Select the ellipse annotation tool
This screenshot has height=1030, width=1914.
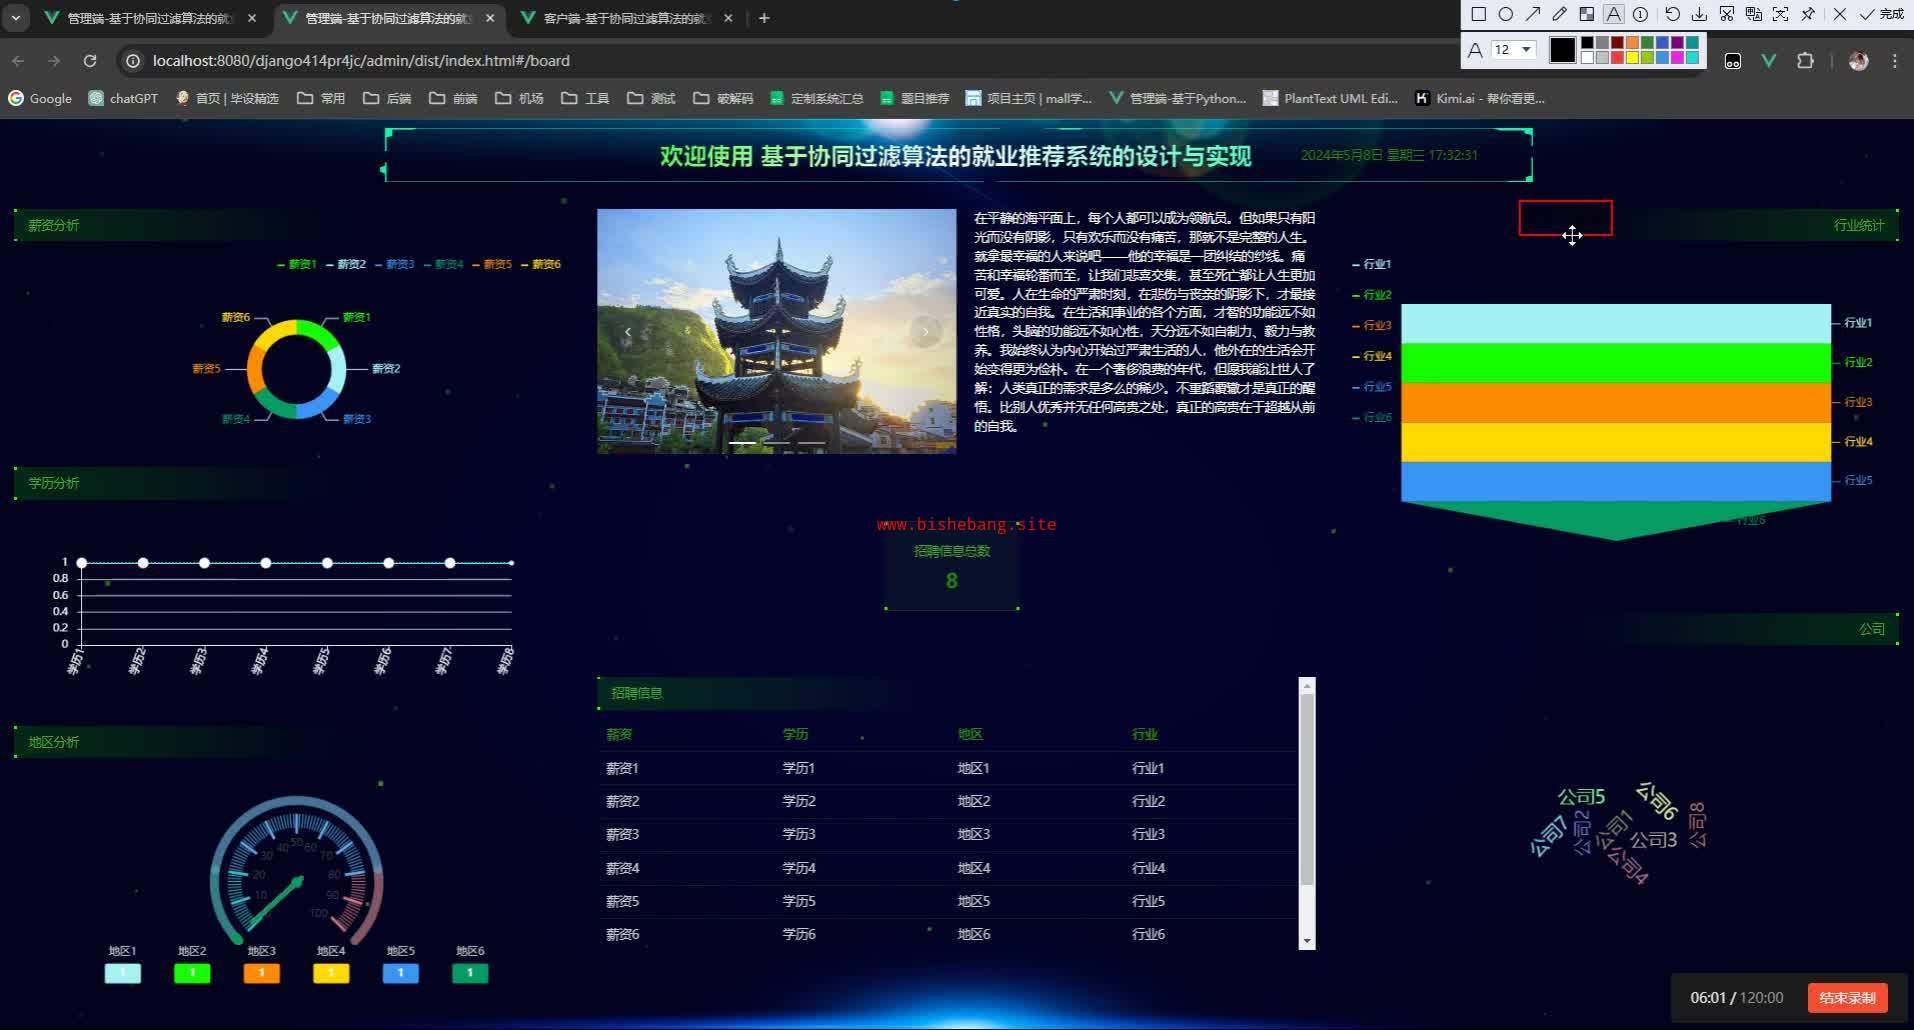(1505, 14)
